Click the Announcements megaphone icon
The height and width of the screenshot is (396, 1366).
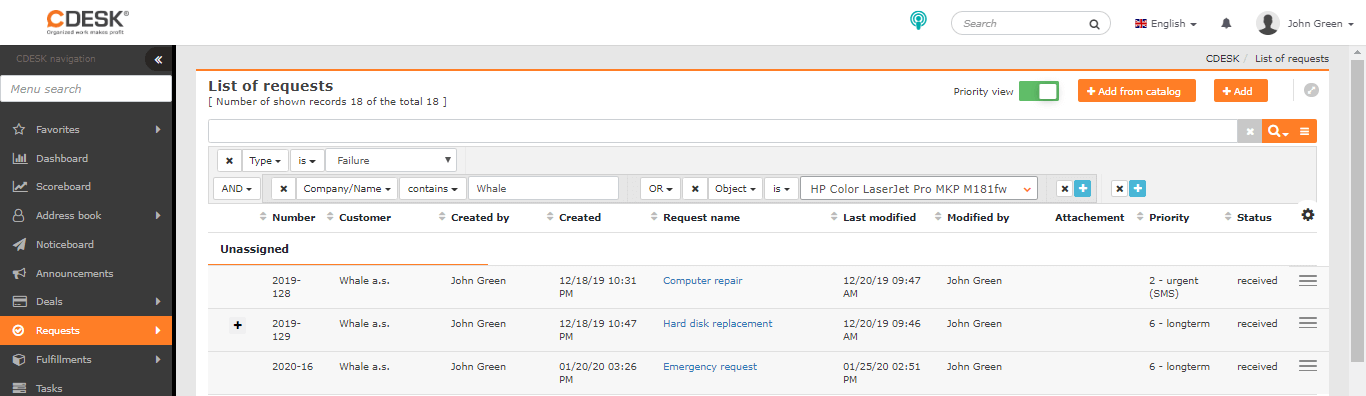(x=18, y=273)
